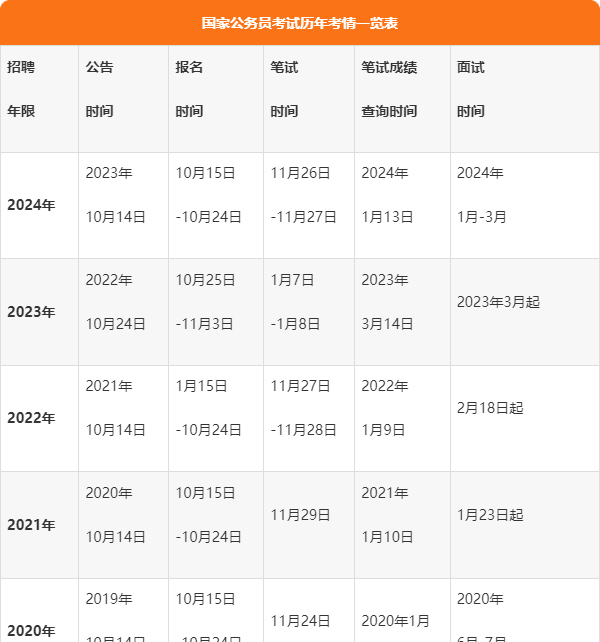
Task: Click the 10月25日 to 11月3日 registration cell
Action: pyautogui.click(x=205, y=302)
